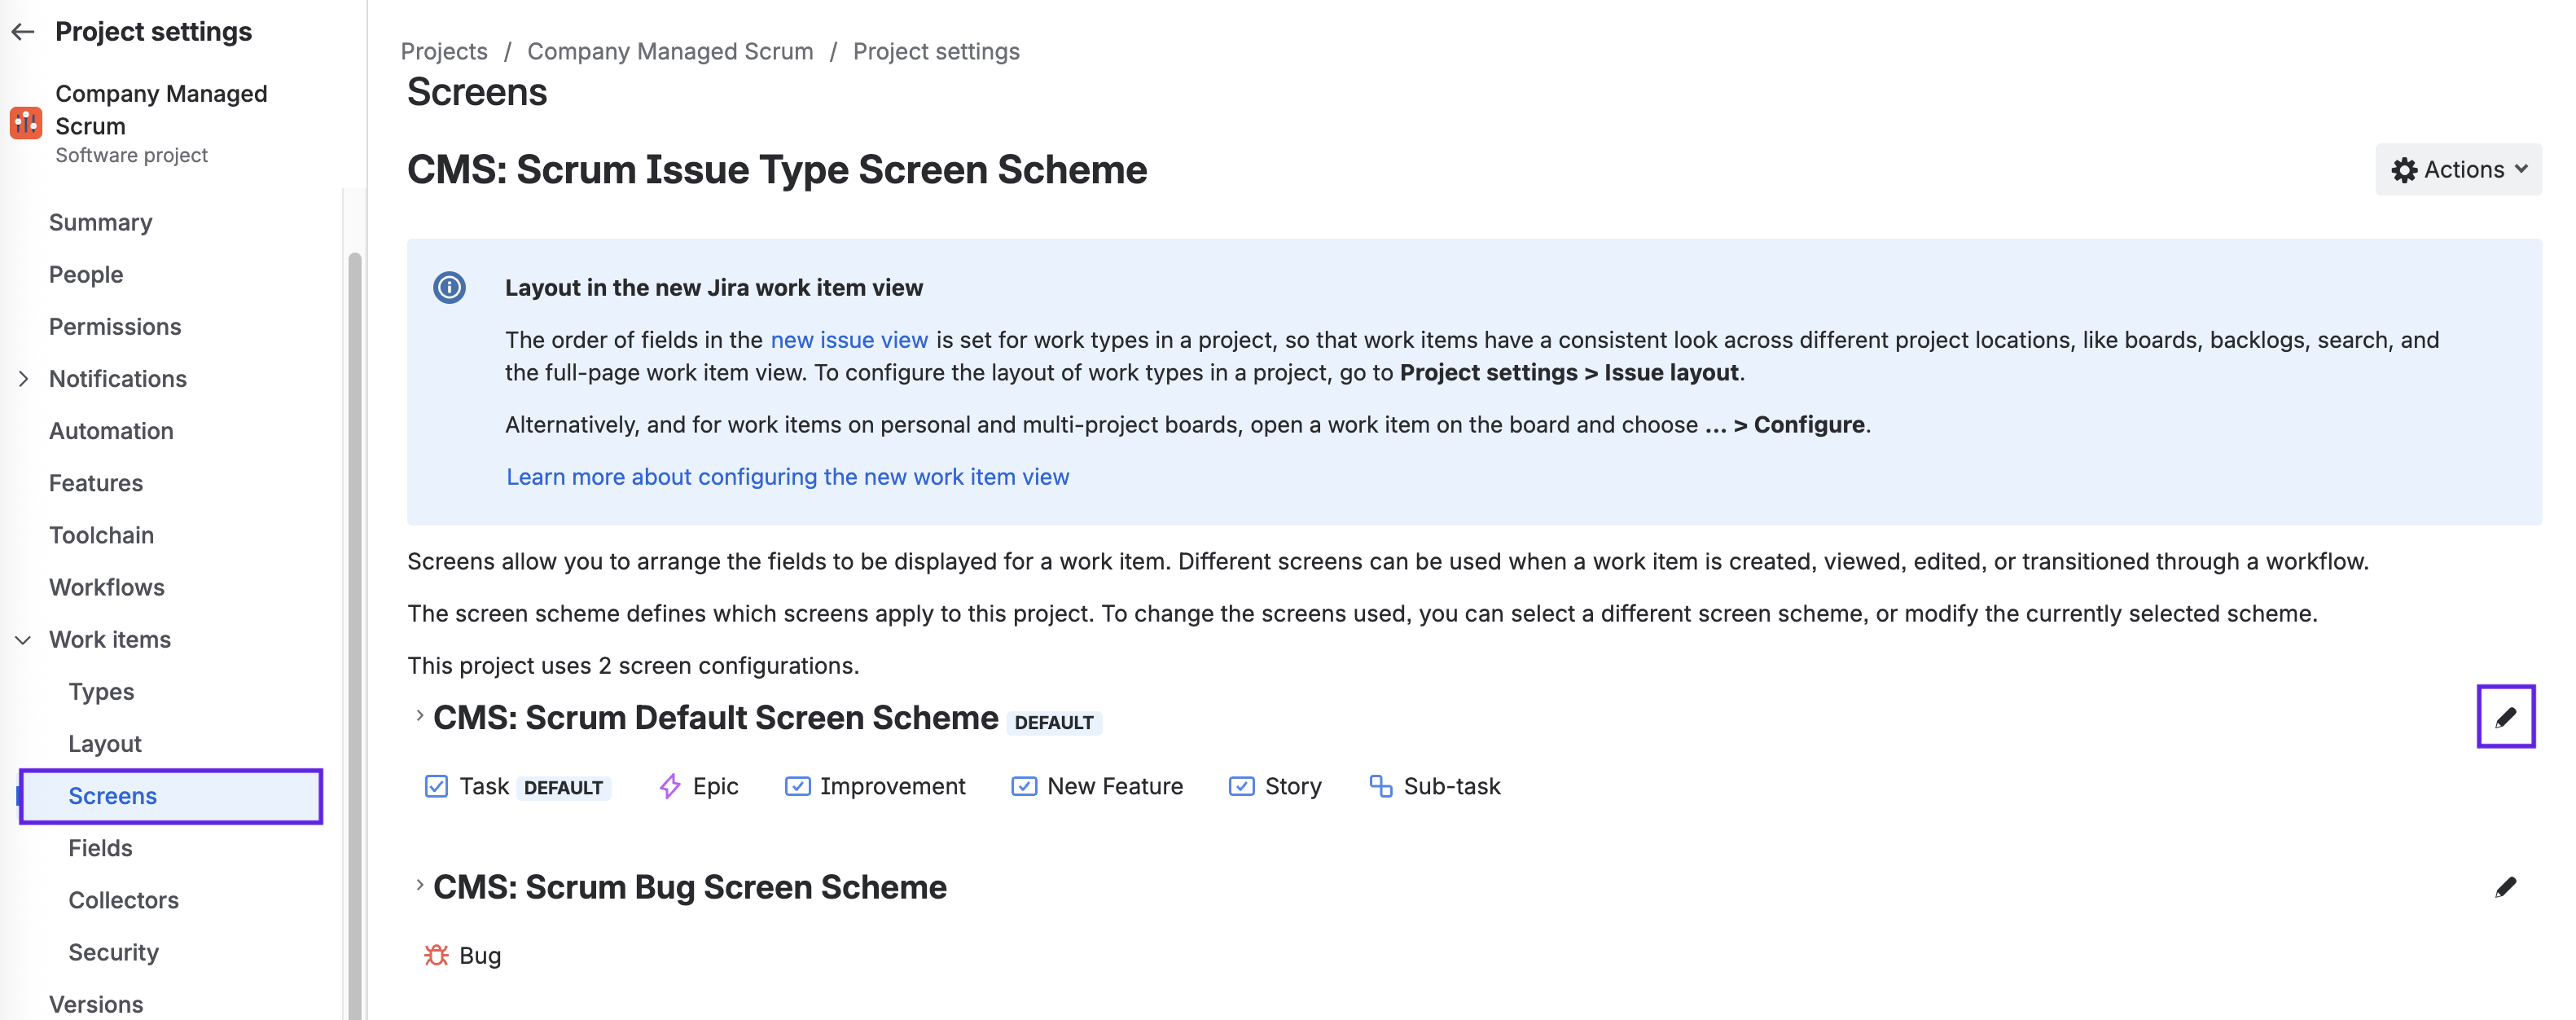Image resolution: width=2576 pixels, height=1020 pixels.
Task: Collapse the Work items sidebar group
Action: coord(24,640)
